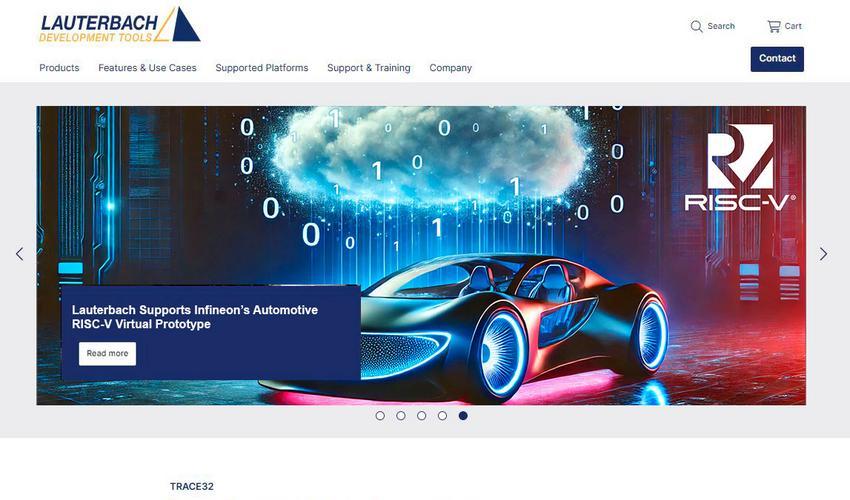The image size is (850, 500).
Task: Open Supported Platforms menu
Action: click(262, 68)
